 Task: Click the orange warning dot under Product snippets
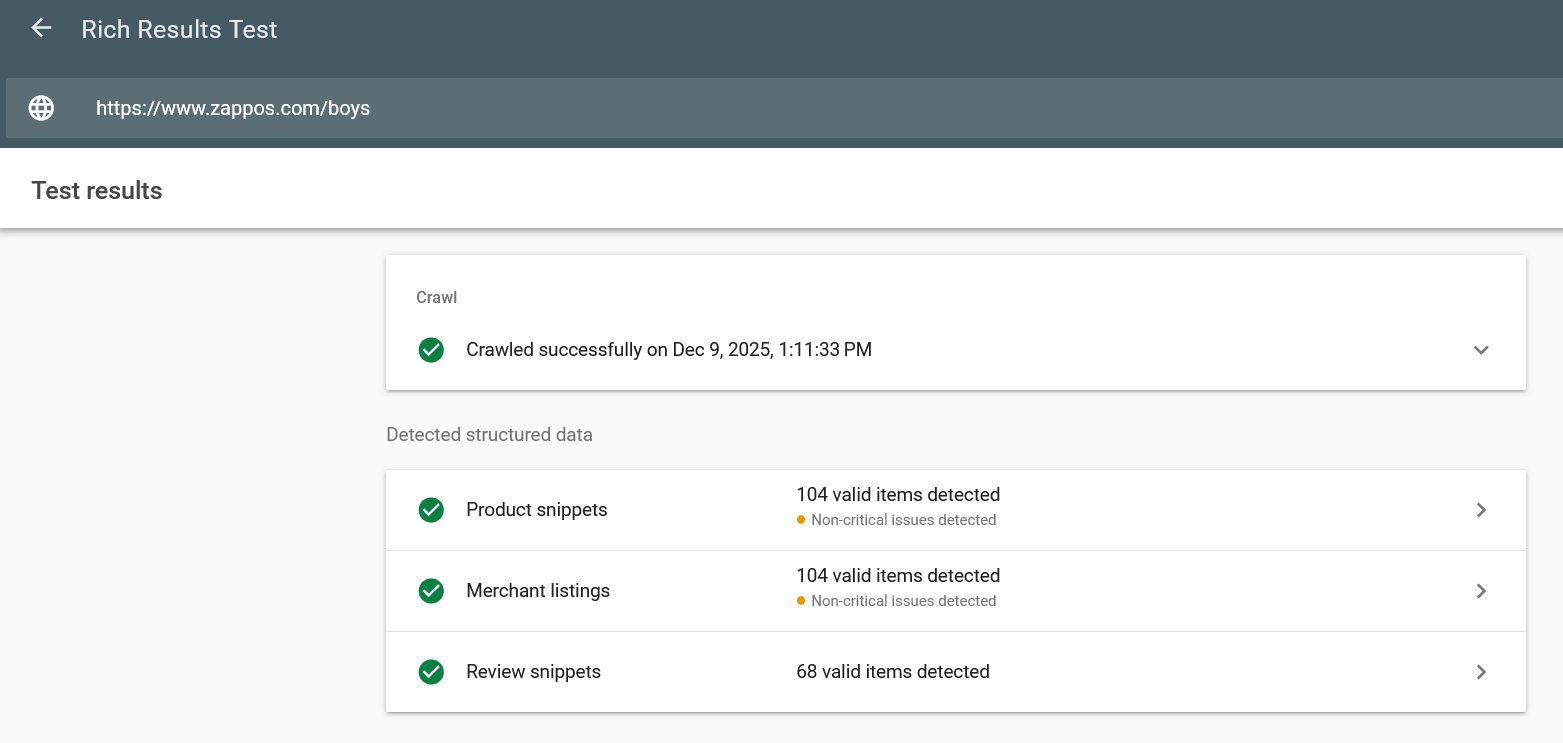coord(800,520)
